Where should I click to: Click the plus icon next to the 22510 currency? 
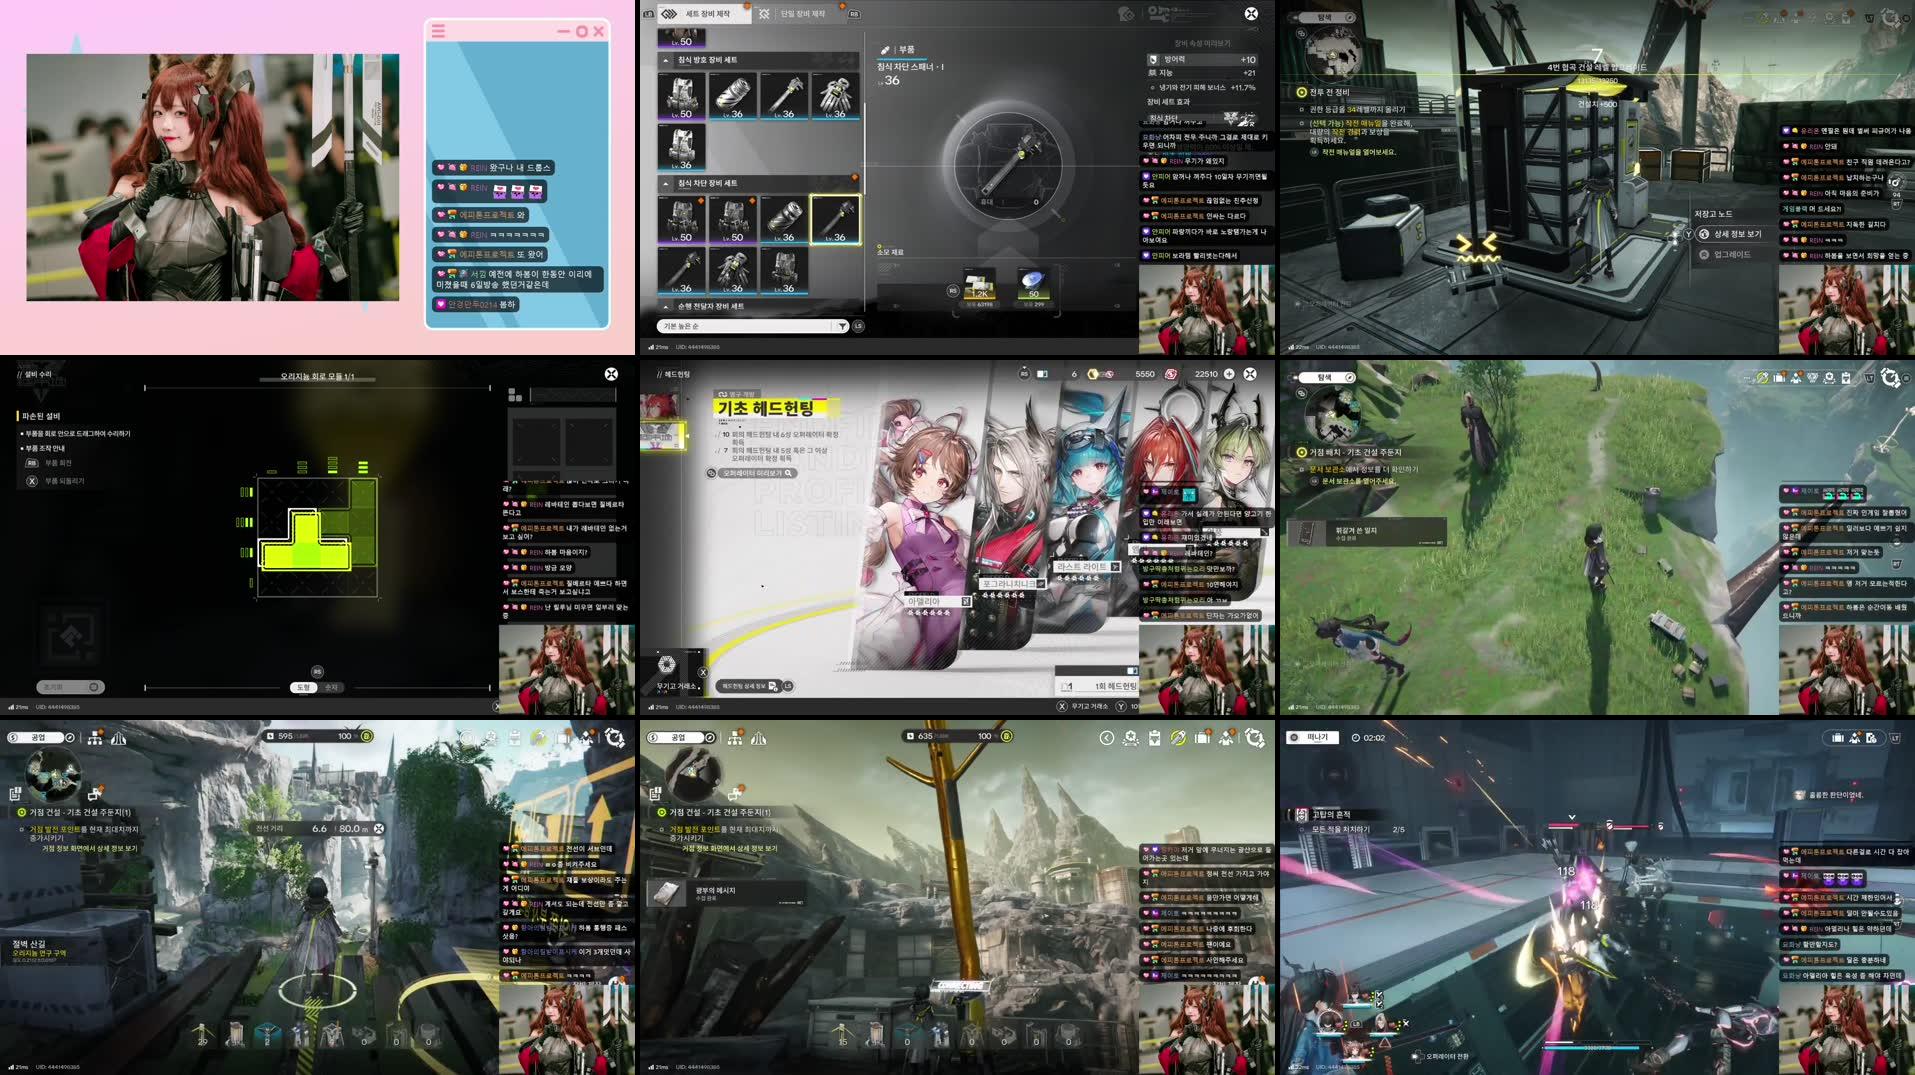[1229, 374]
